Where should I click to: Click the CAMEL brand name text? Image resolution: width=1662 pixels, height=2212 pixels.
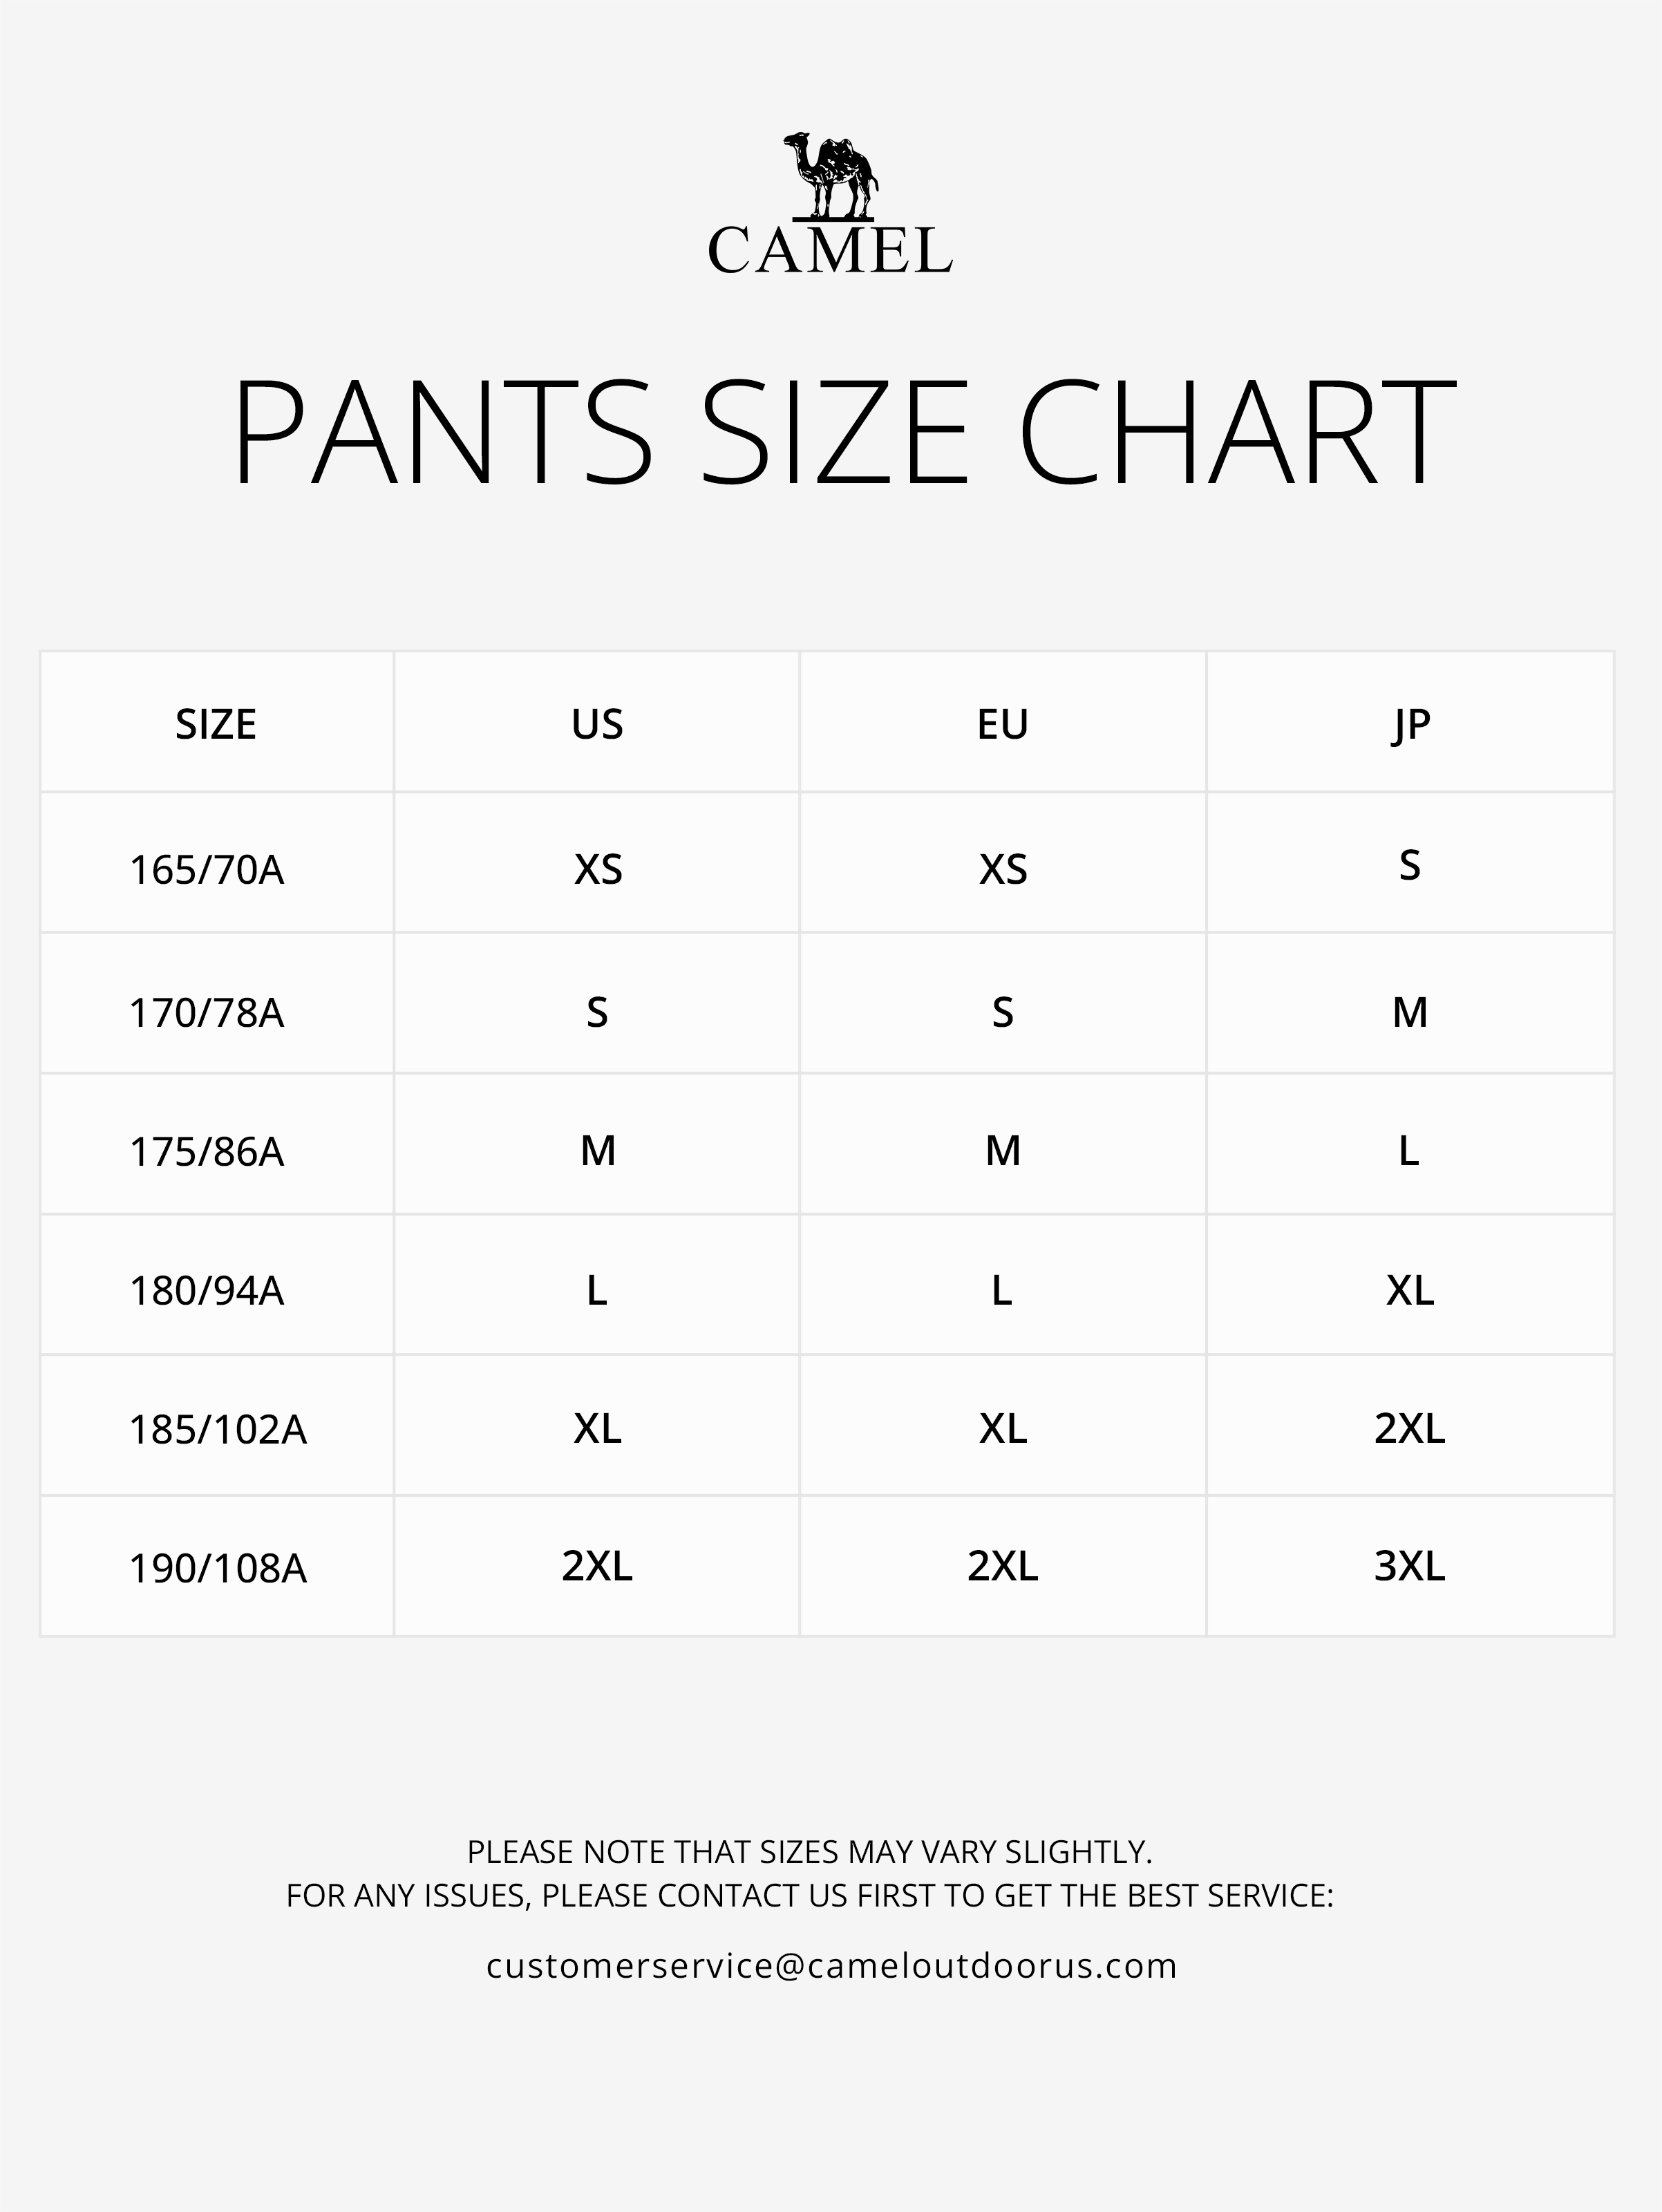(830, 251)
